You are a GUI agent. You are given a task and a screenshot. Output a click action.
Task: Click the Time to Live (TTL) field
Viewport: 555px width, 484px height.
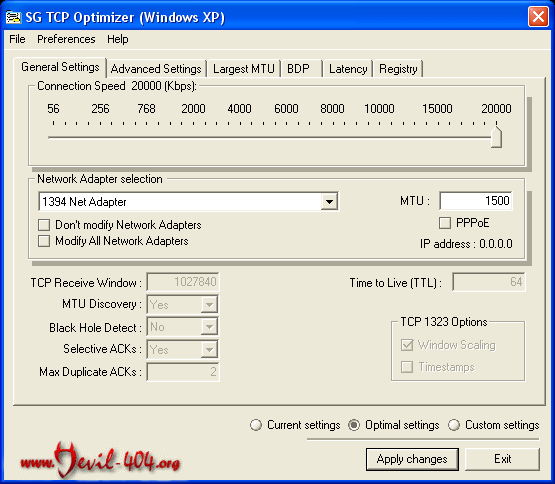(x=488, y=282)
